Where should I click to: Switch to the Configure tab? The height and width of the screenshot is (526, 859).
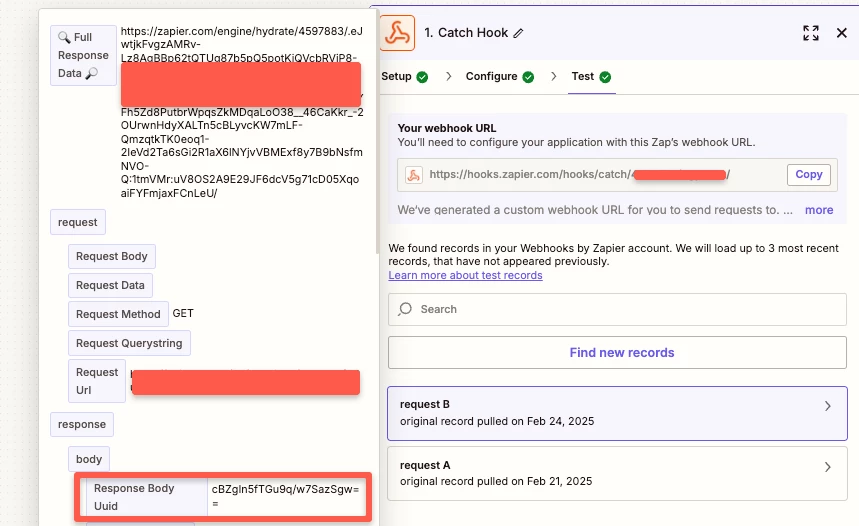pyautogui.click(x=491, y=77)
